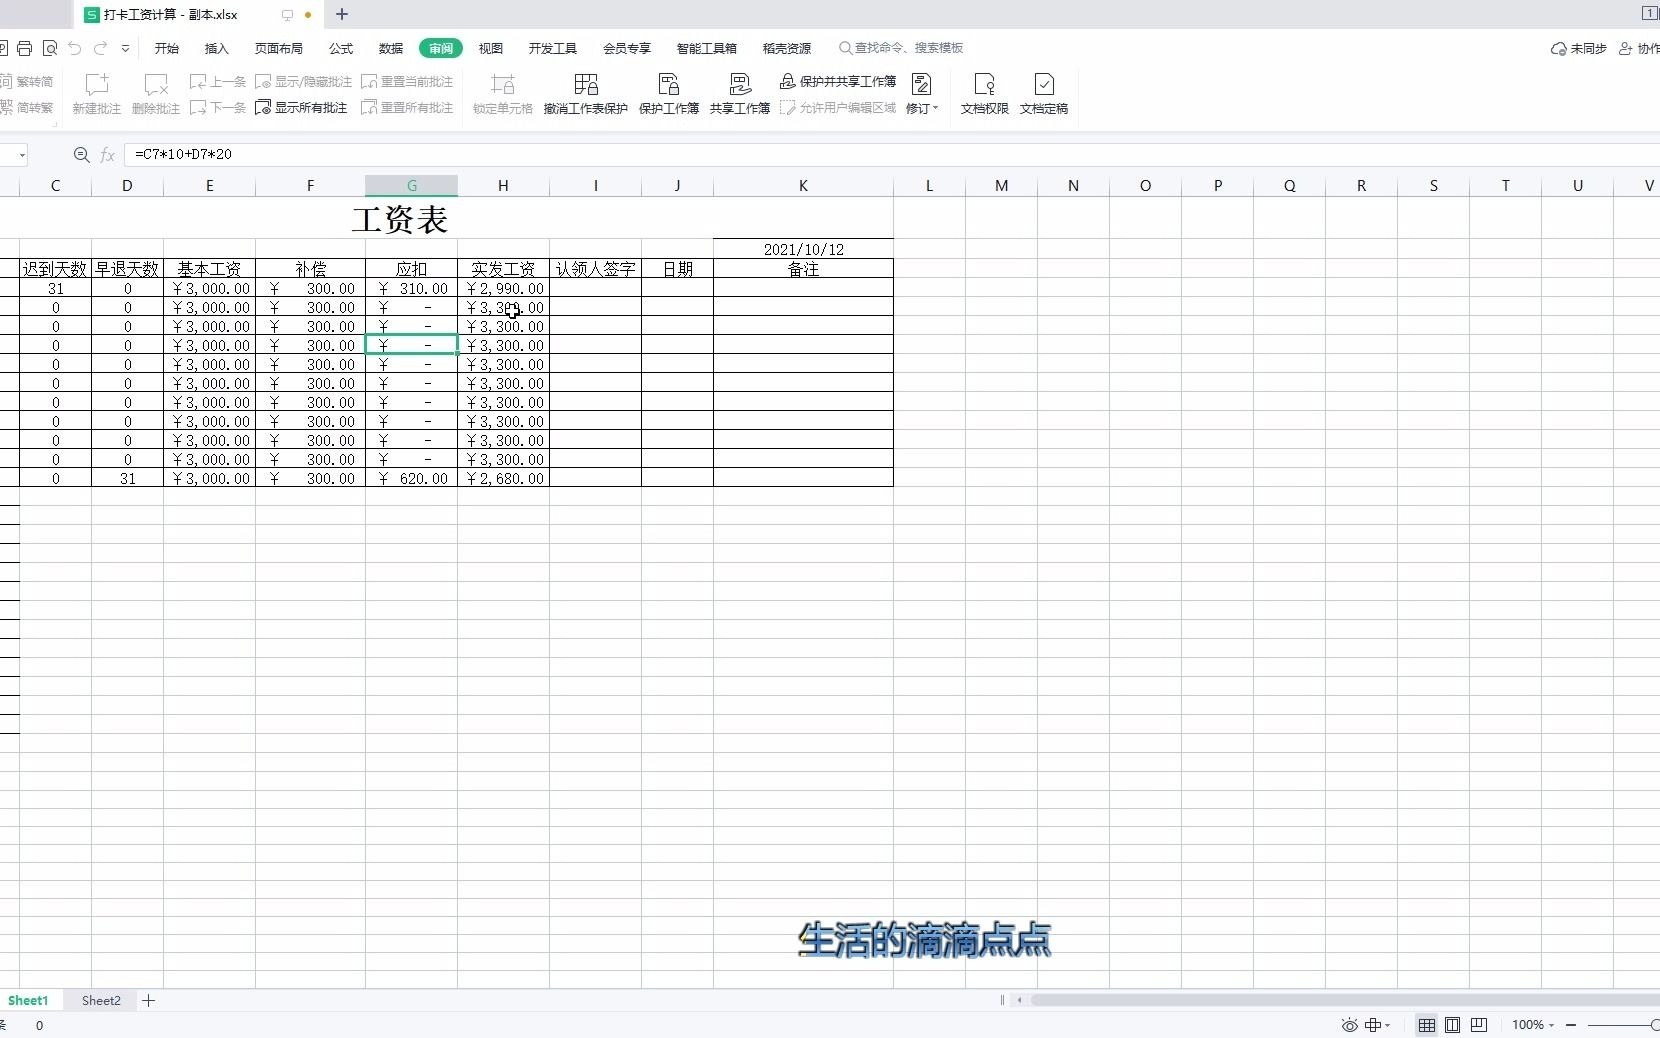Screen dimensions: 1660x1038
Task: Click the 协作 collaboration button
Action: pyautogui.click(x=1640, y=48)
